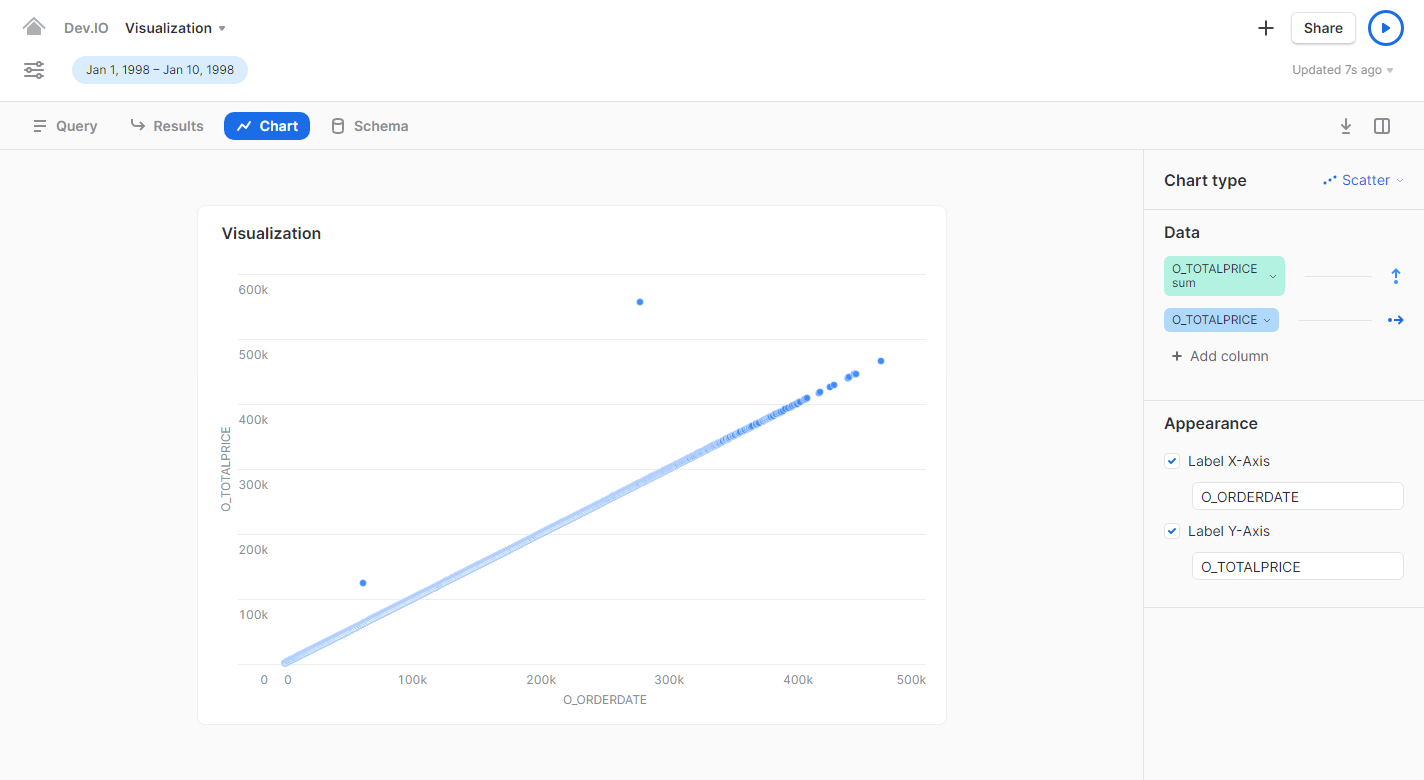Open the filters sliders icon
1424x780 pixels.
(x=34, y=70)
